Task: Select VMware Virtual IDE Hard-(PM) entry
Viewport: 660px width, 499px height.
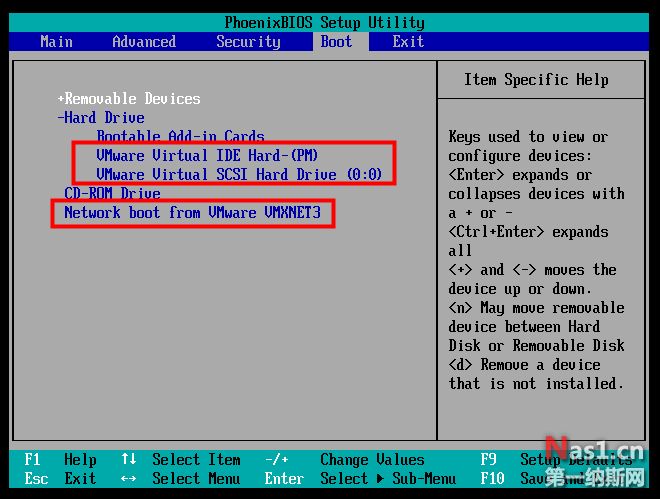Action: (207, 155)
